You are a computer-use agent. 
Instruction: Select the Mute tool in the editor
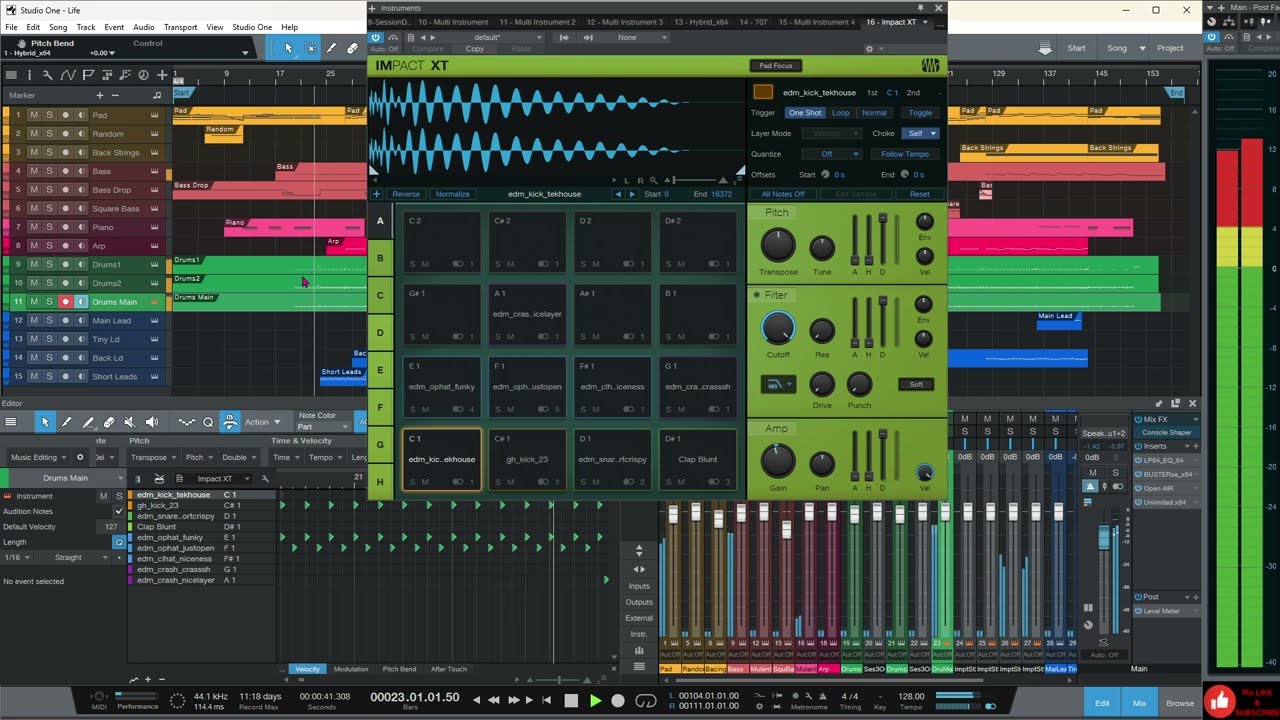click(130, 422)
